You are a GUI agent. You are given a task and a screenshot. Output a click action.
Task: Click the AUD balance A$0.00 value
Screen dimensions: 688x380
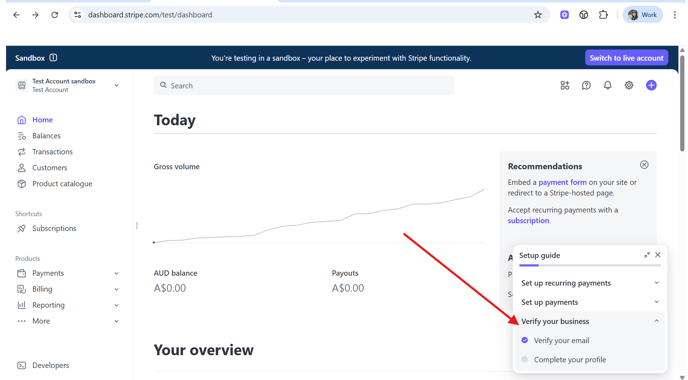click(x=170, y=288)
